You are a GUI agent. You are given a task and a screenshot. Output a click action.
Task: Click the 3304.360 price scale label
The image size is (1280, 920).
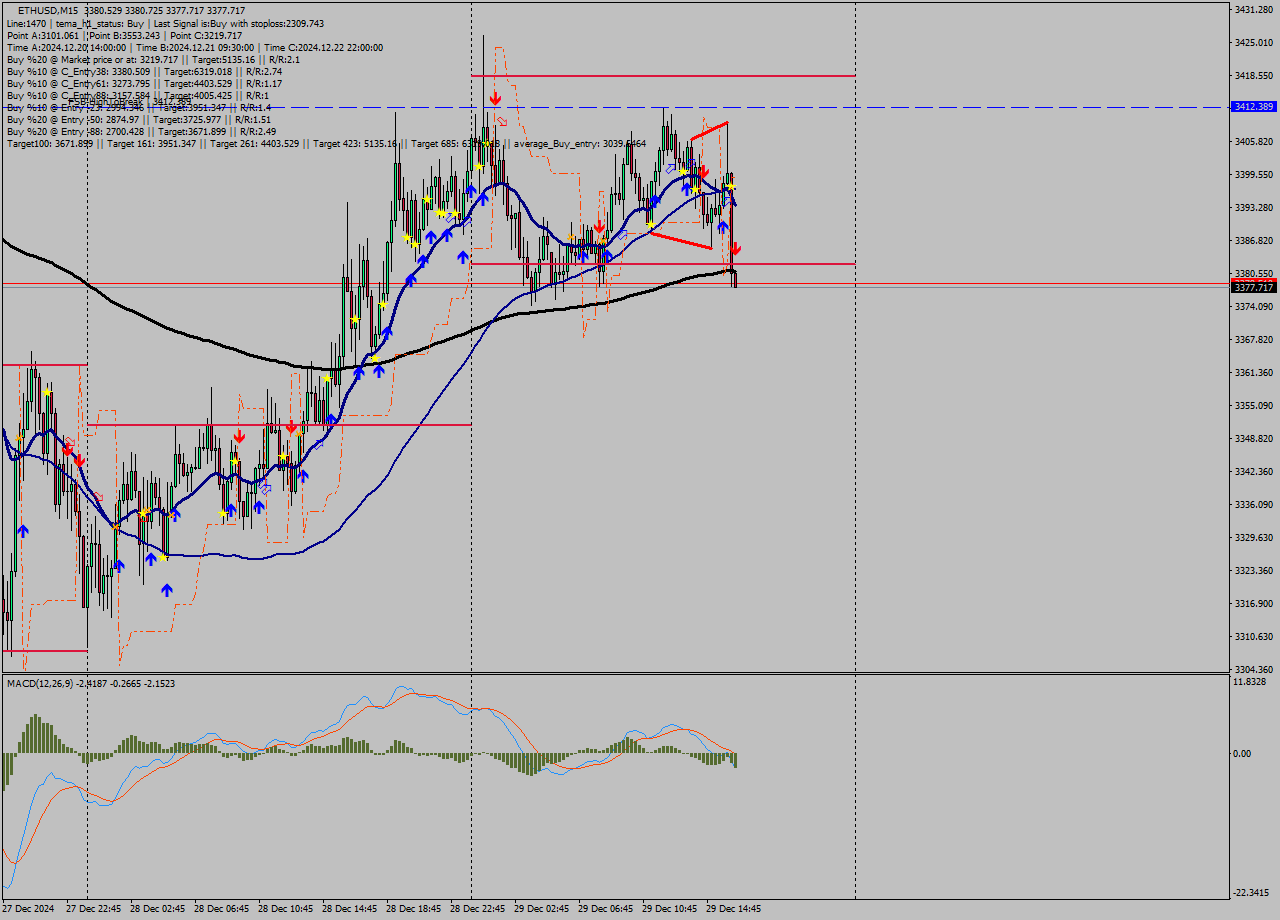(x=1253, y=669)
